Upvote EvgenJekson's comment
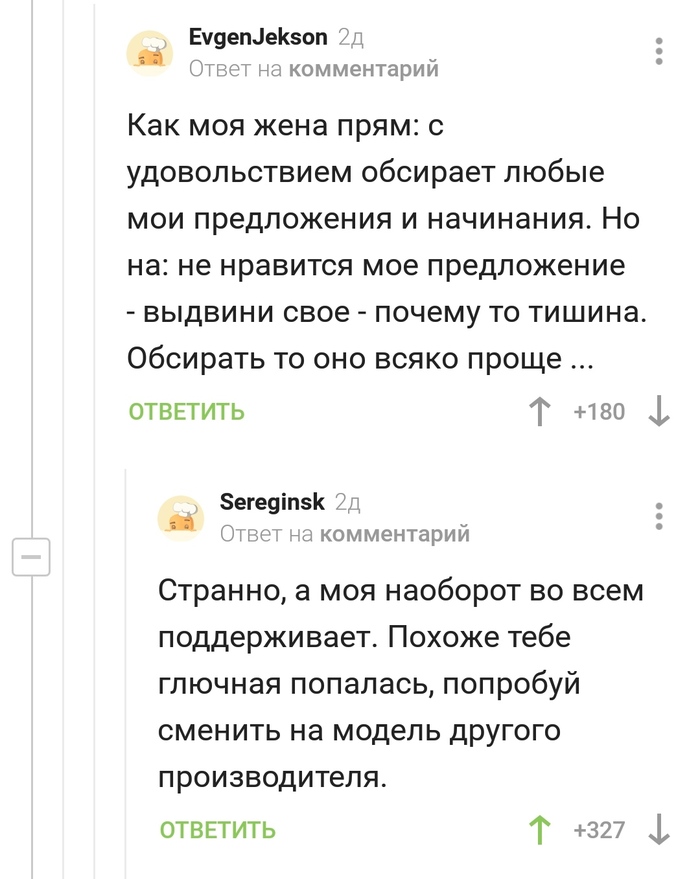 tap(539, 412)
